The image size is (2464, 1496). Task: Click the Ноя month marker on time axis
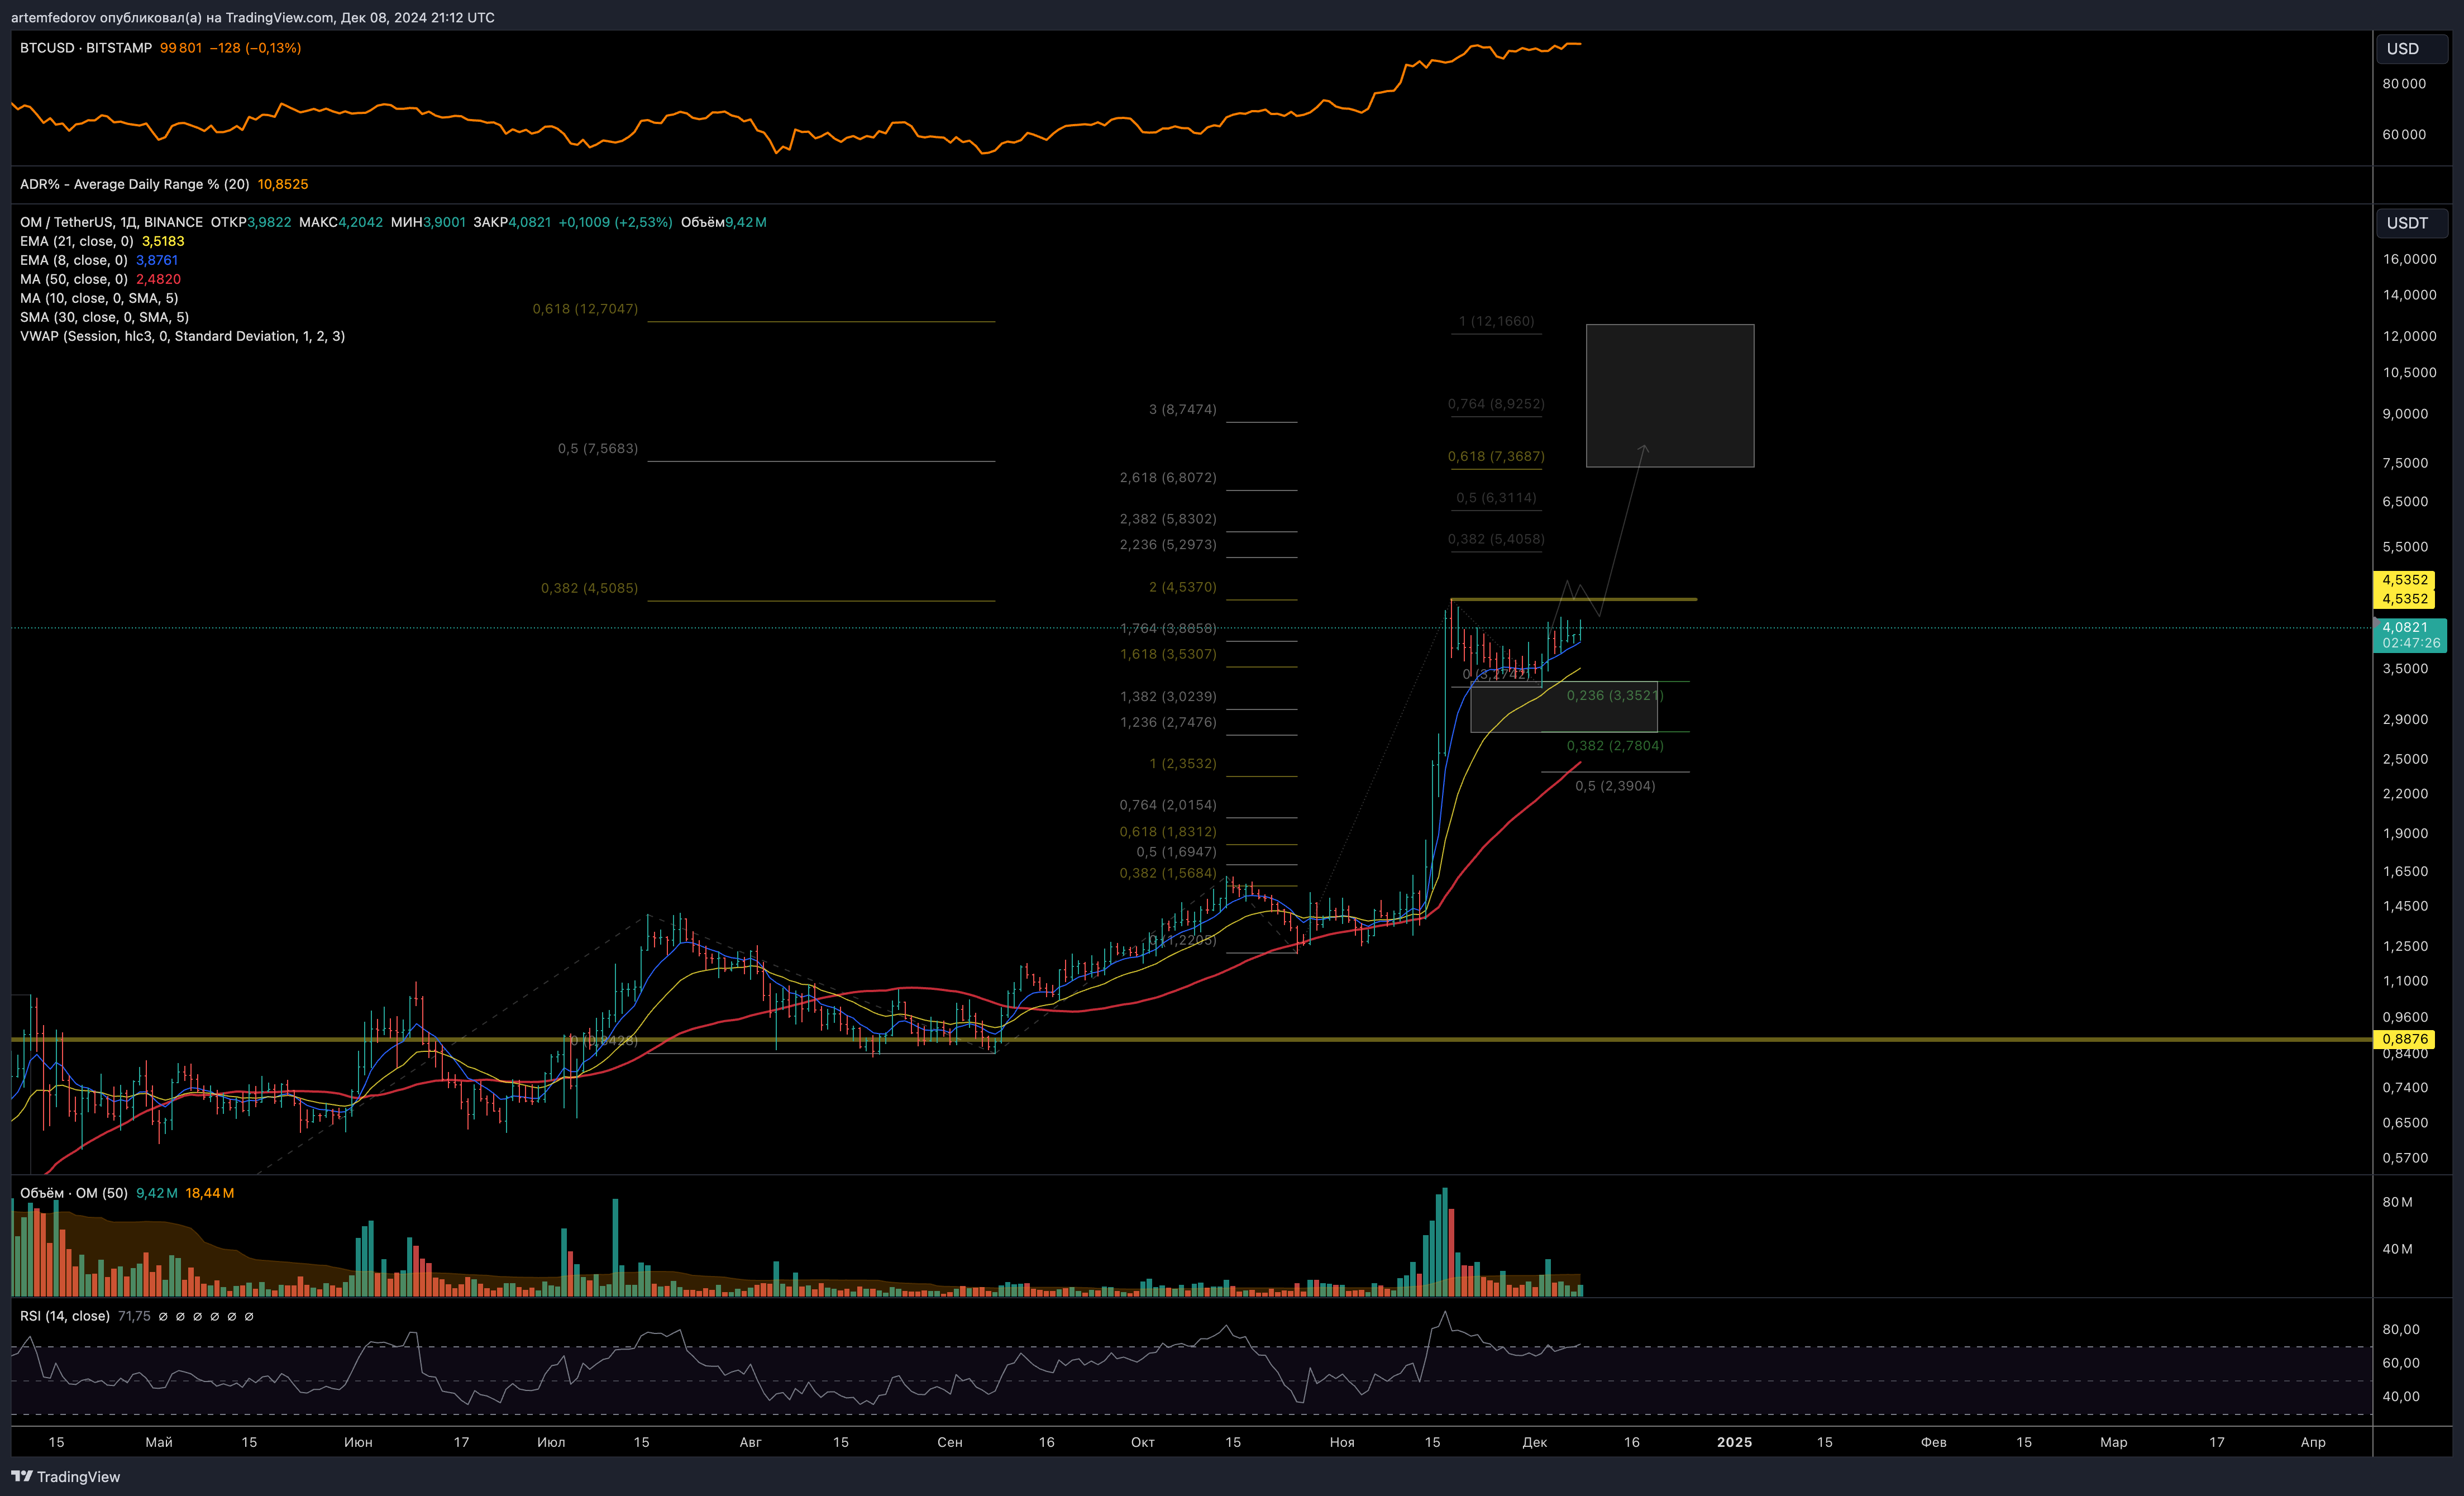coord(1342,1442)
